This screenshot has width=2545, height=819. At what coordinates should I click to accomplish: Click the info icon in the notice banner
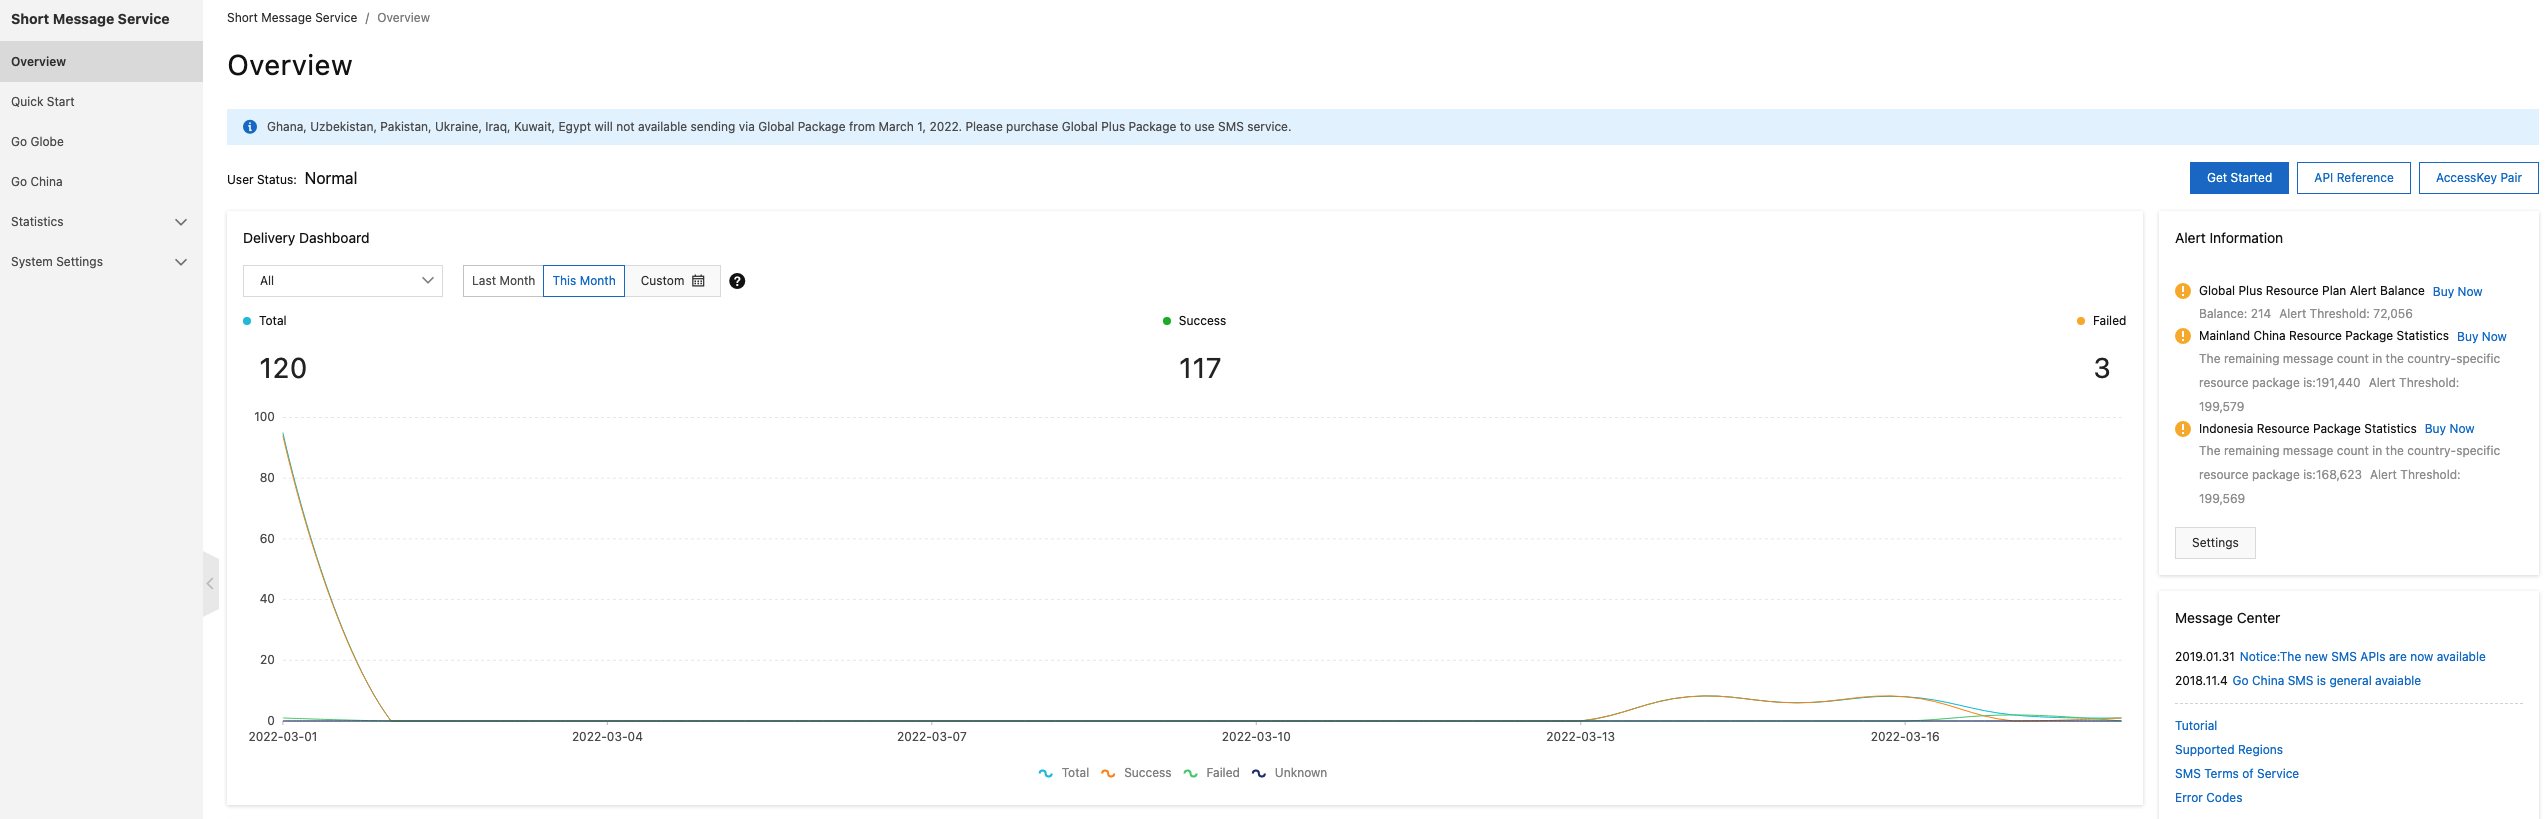[250, 127]
